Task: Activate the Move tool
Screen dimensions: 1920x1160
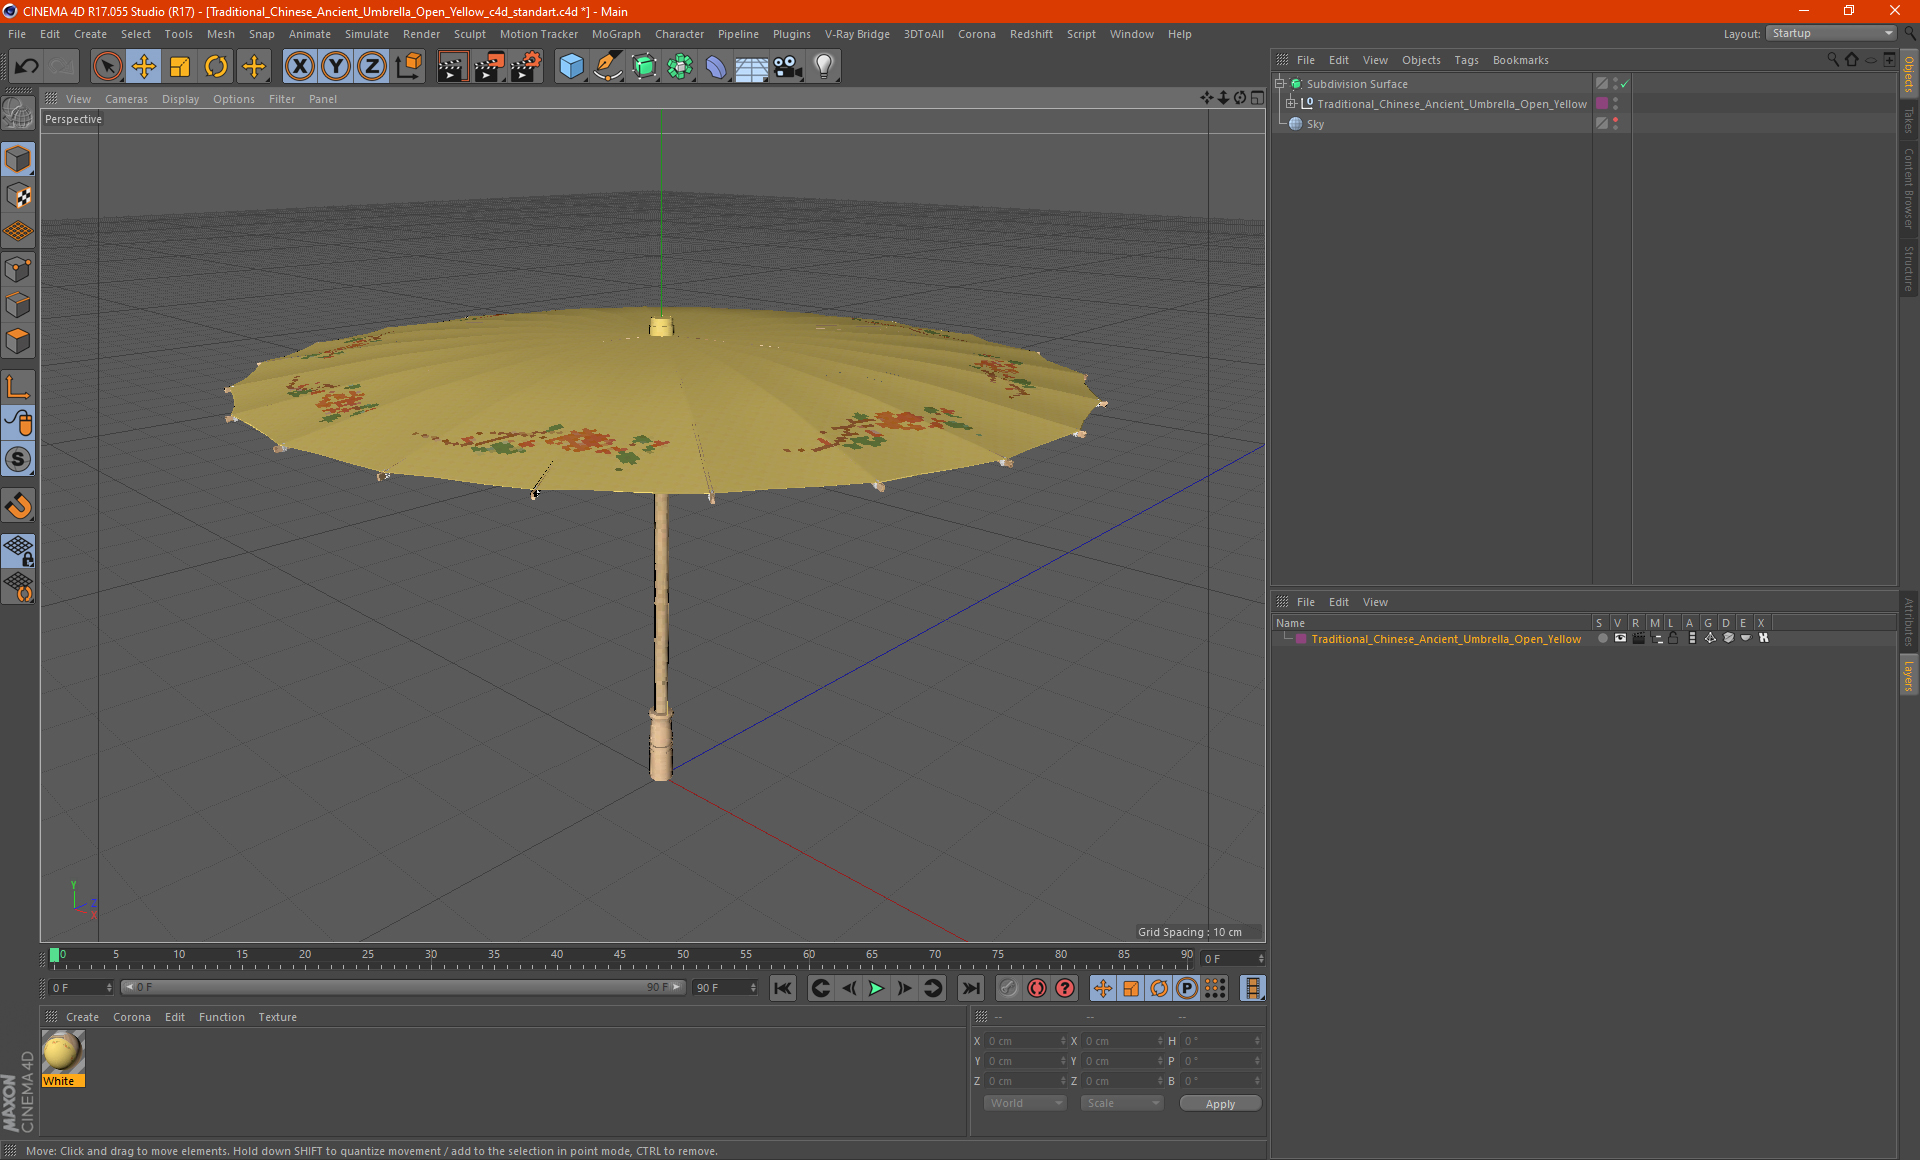Action: pos(144,67)
